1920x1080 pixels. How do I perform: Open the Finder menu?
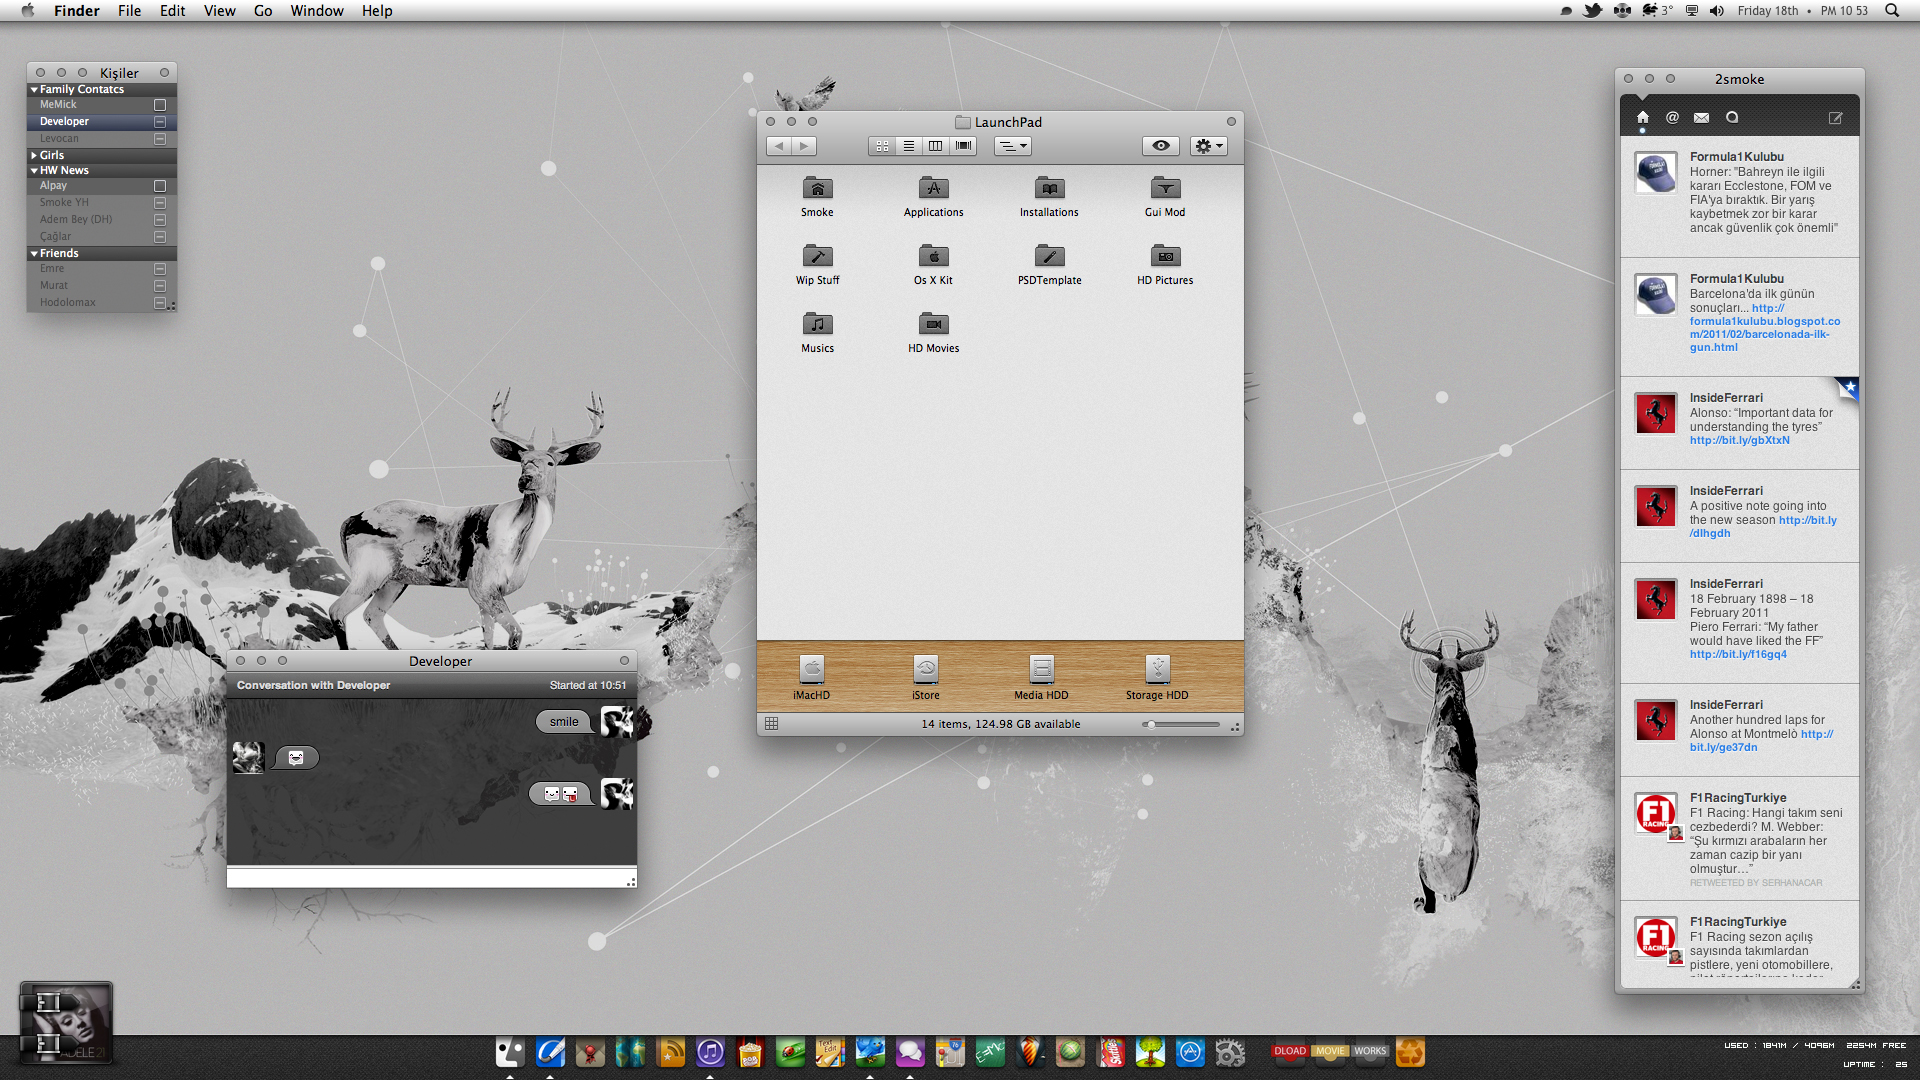(76, 11)
